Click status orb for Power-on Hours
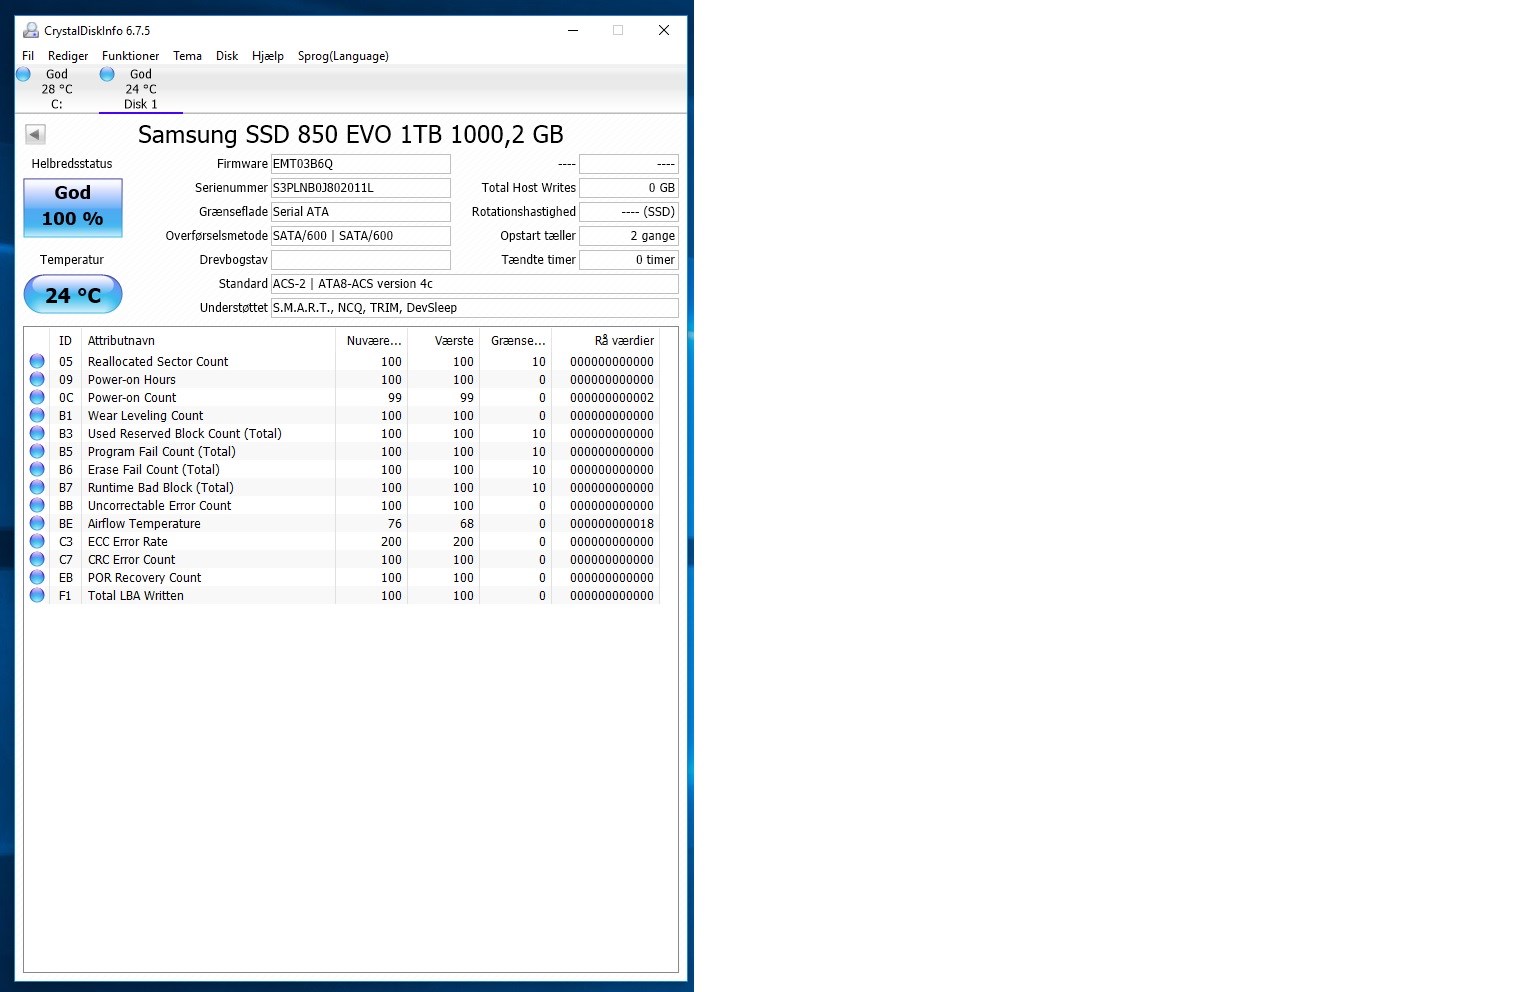This screenshot has width=1536, height=992. [x=37, y=379]
